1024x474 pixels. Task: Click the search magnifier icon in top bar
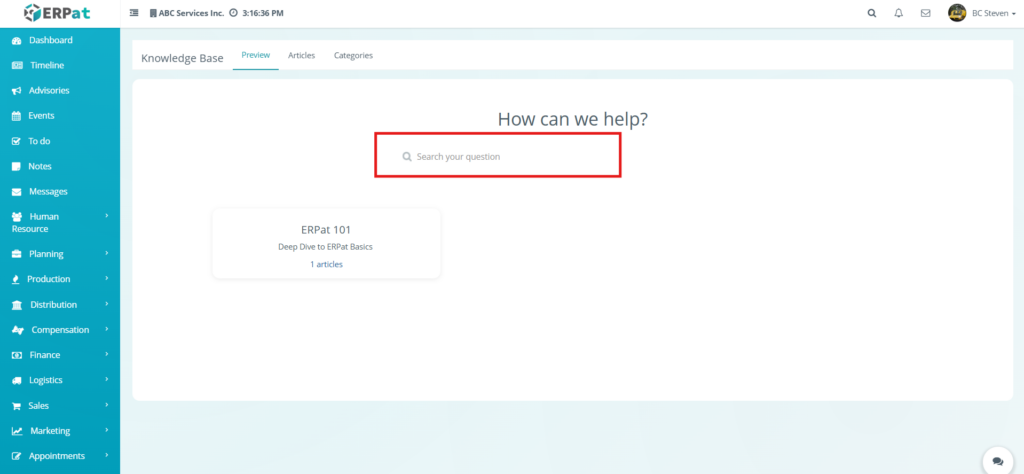(x=872, y=13)
